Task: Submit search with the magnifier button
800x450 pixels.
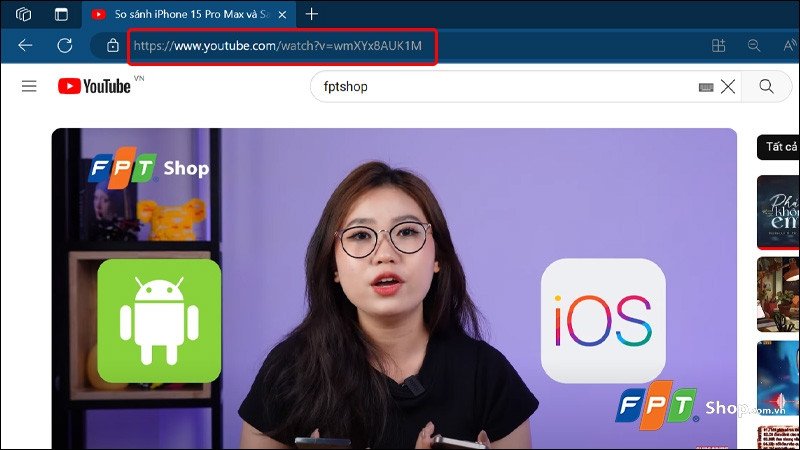Action: click(766, 86)
